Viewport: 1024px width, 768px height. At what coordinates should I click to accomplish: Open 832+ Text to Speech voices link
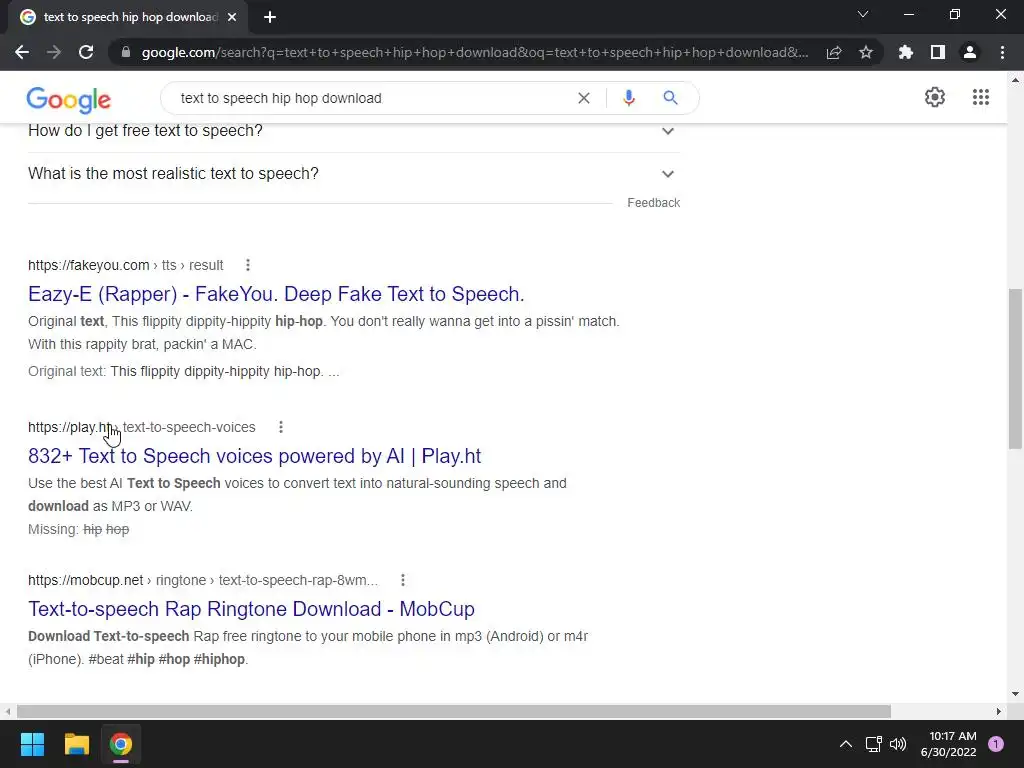click(x=254, y=456)
